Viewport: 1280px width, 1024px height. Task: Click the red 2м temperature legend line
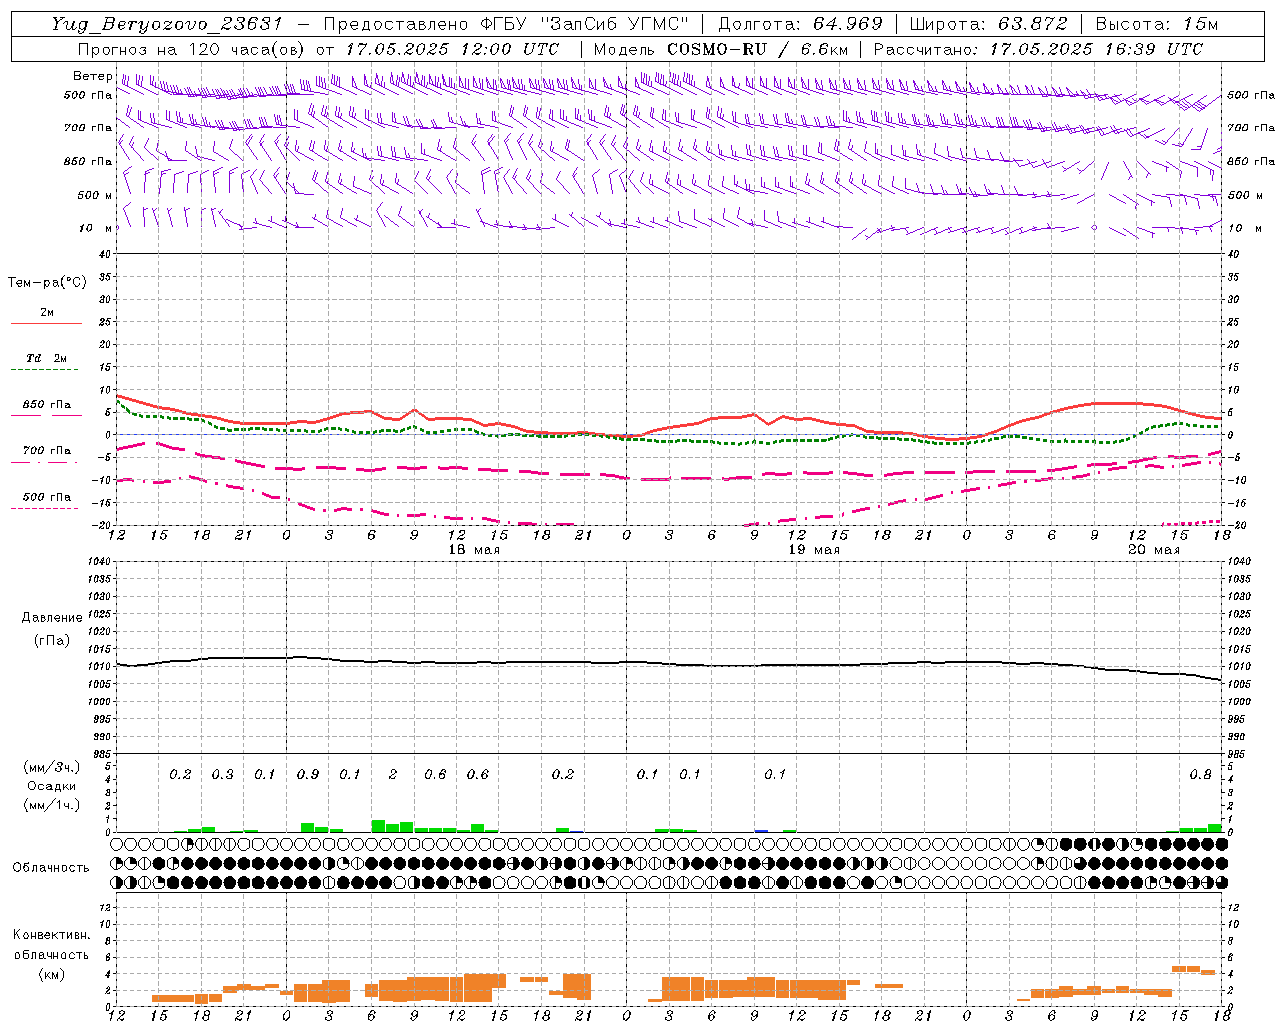[x=46, y=323]
